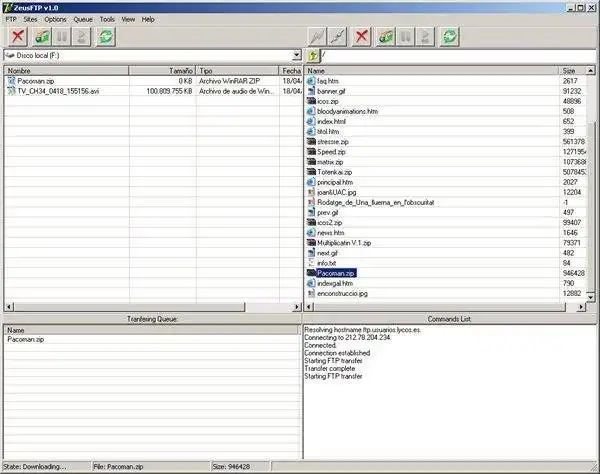Image resolution: width=600 pixels, height=474 pixels.
Task: Click the grayed resume arrow icon in local toolbar
Action: [x=81, y=37]
